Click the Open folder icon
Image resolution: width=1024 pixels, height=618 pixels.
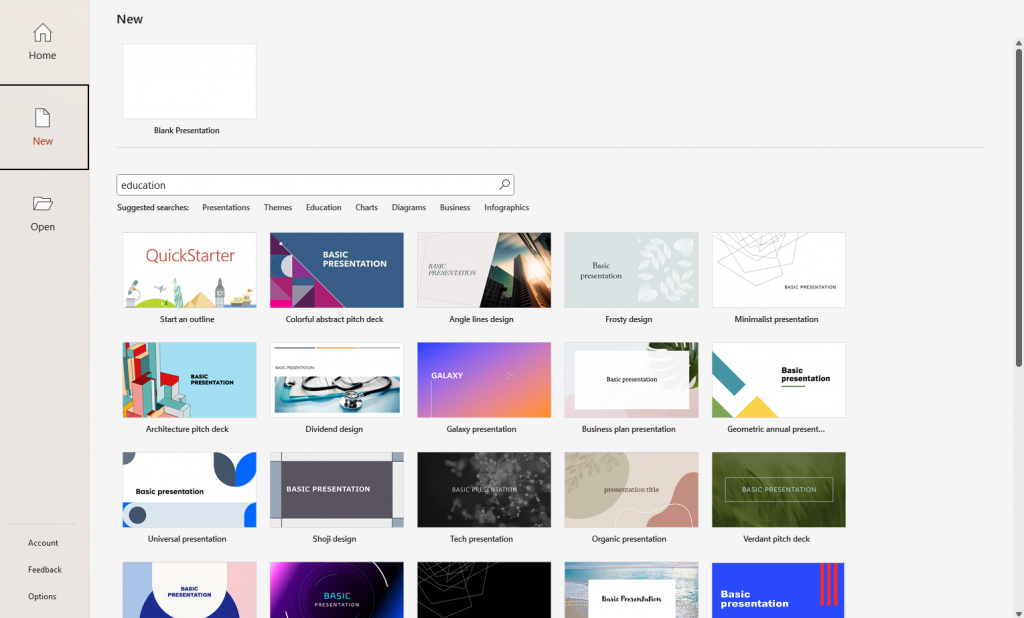click(42, 204)
